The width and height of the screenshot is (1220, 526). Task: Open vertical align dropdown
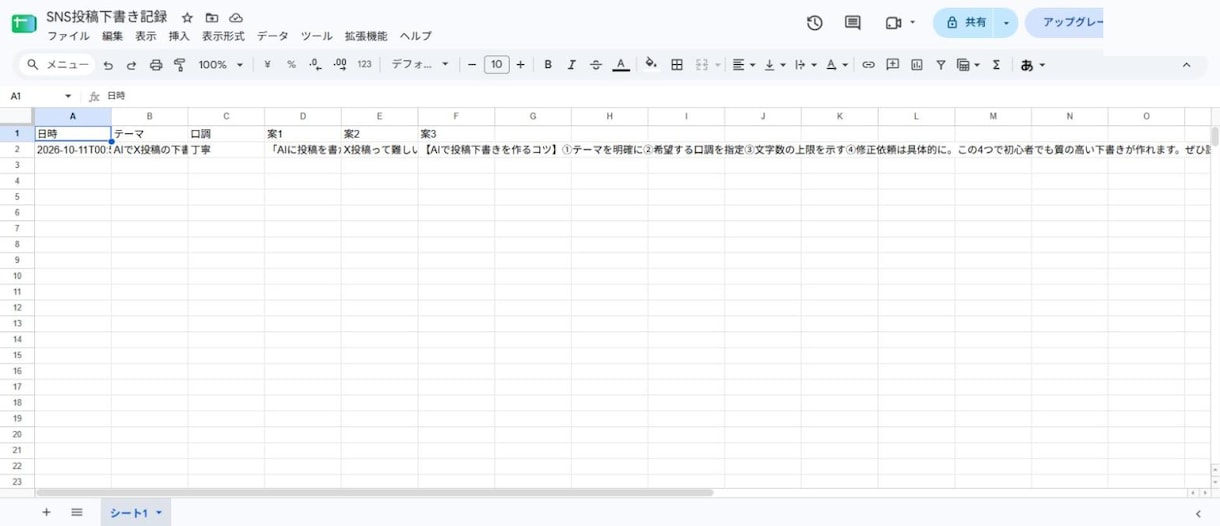[x=774, y=65]
